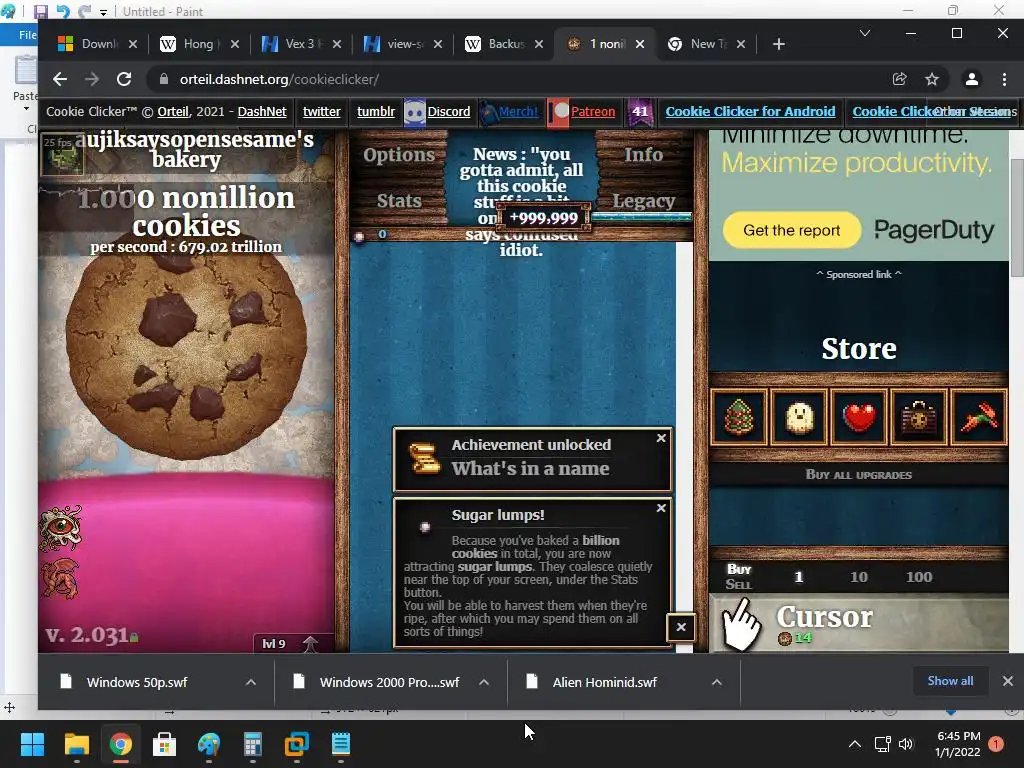Switch to the Vex 3 browser tab
1024x768 pixels.
302,44
